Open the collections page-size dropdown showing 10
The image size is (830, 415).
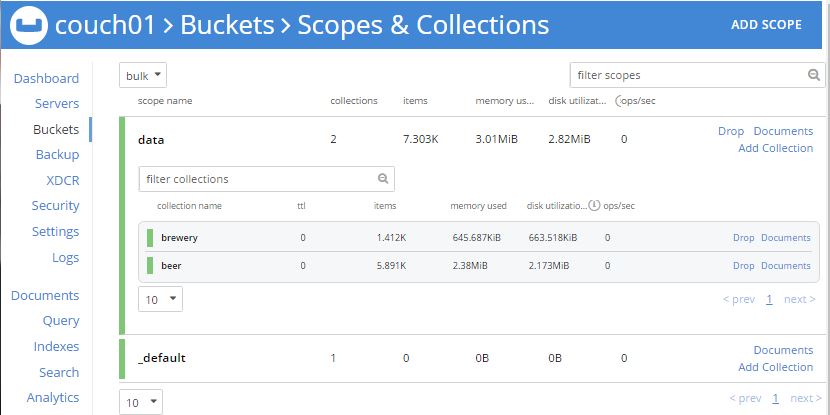pyautogui.click(x=160, y=299)
